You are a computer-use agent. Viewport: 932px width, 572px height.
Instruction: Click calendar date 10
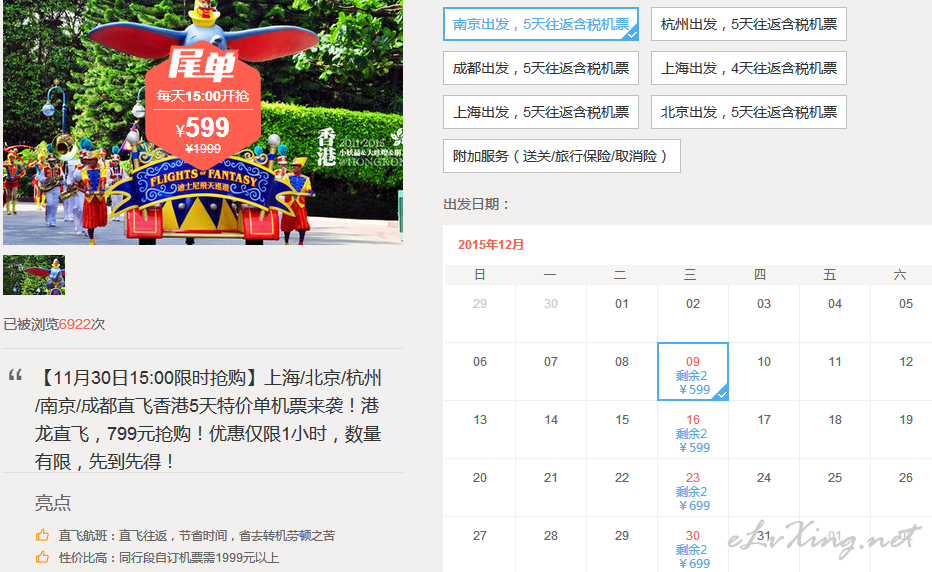[764, 362]
